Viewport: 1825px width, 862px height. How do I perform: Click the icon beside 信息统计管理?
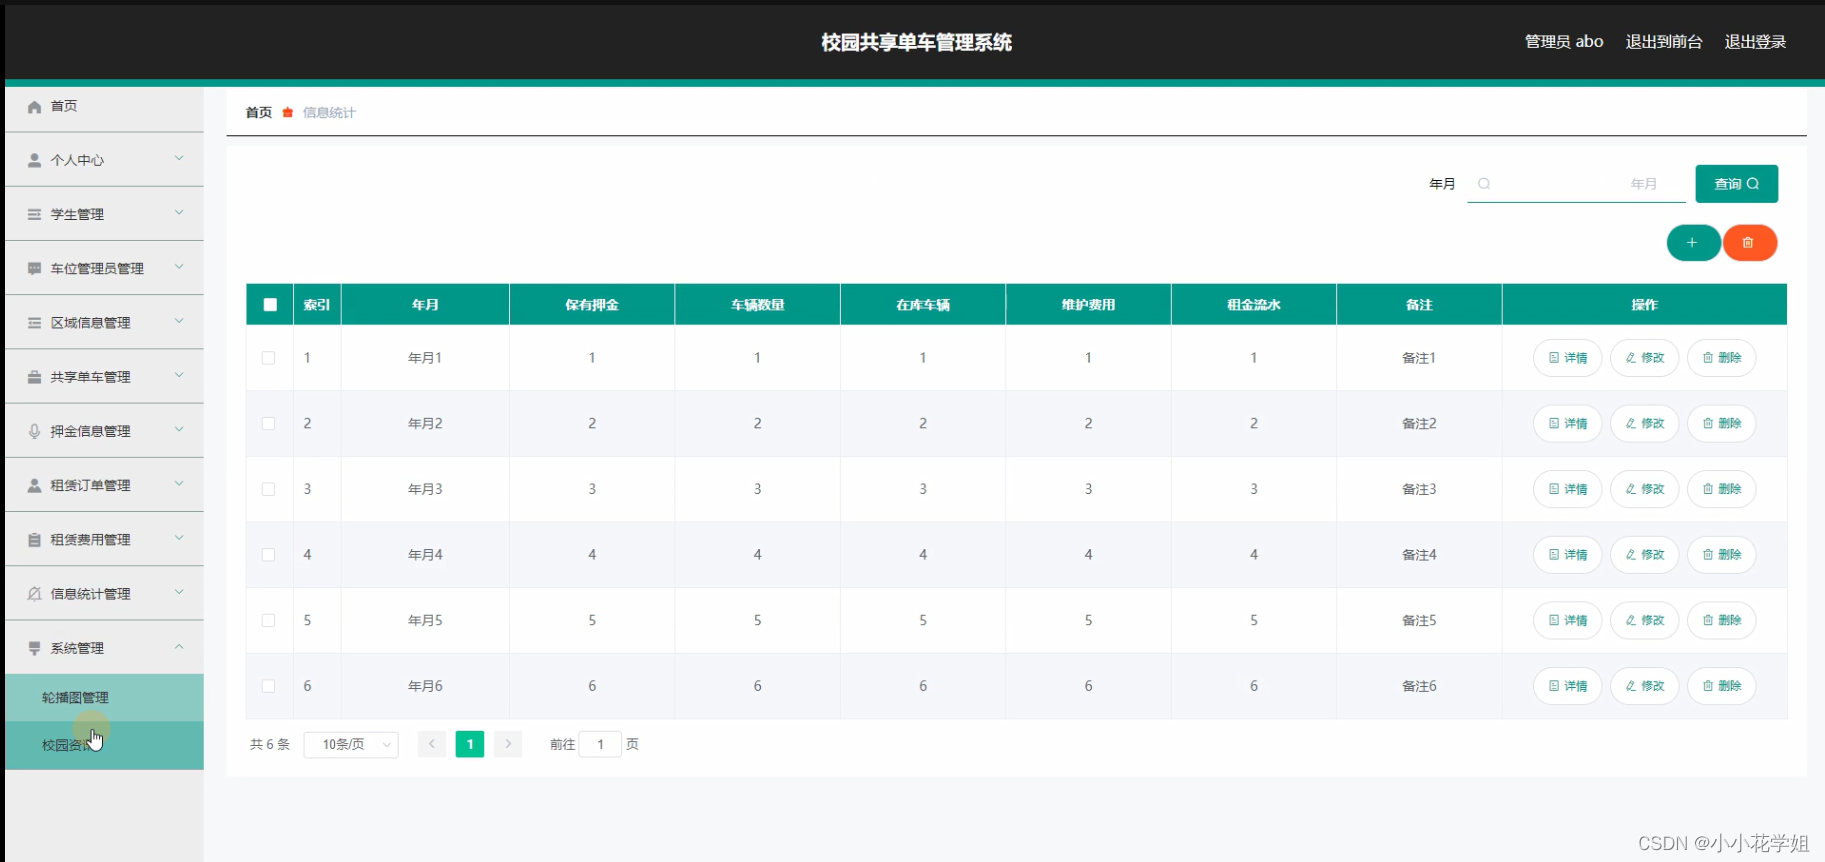[35, 593]
